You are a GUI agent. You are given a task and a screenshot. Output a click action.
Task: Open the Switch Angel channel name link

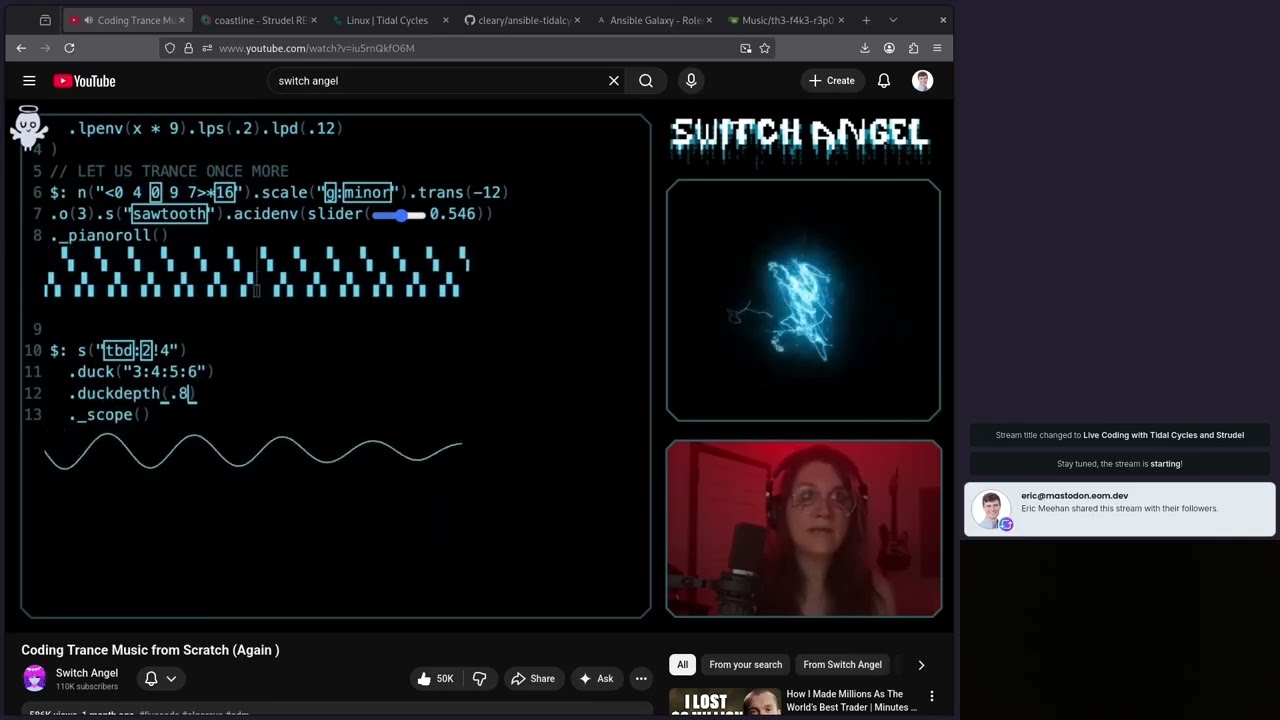coord(87,673)
